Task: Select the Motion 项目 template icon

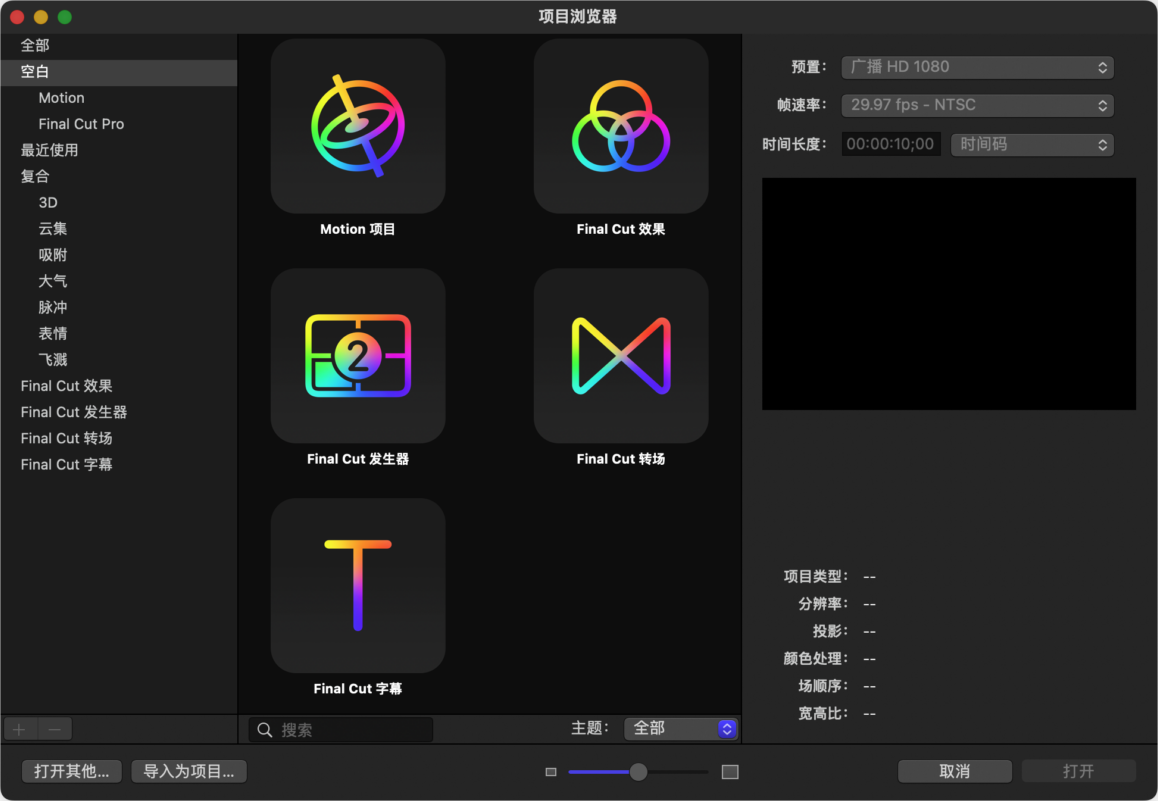Action: click(x=358, y=126)
